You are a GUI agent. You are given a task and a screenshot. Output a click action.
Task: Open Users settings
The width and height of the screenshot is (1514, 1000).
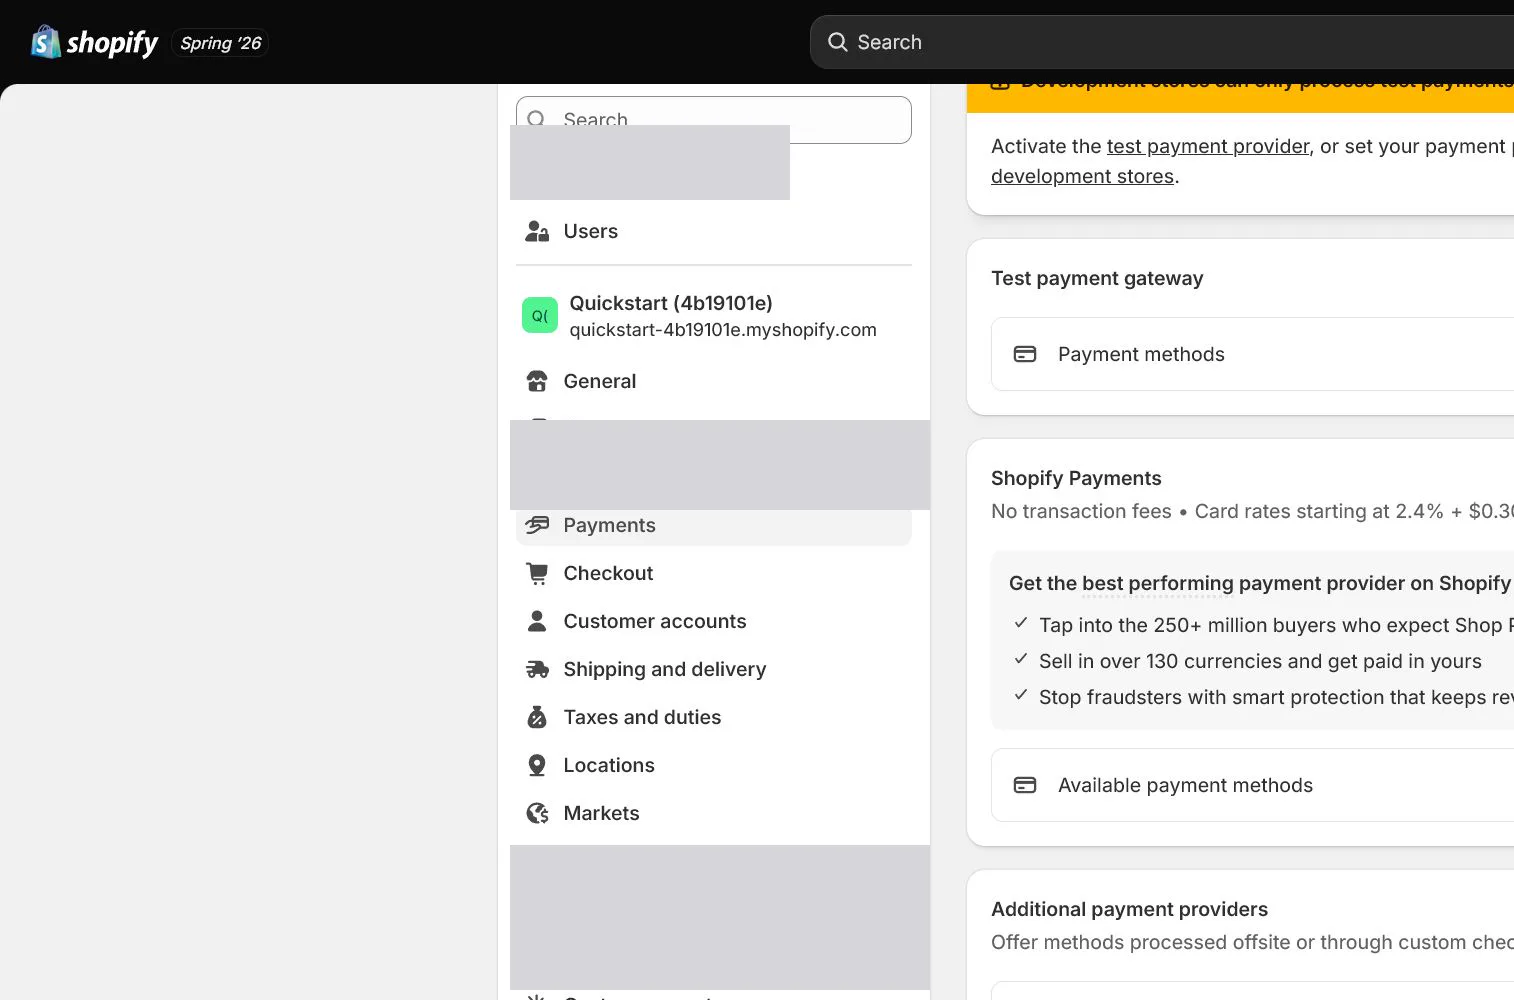[713, 231]
